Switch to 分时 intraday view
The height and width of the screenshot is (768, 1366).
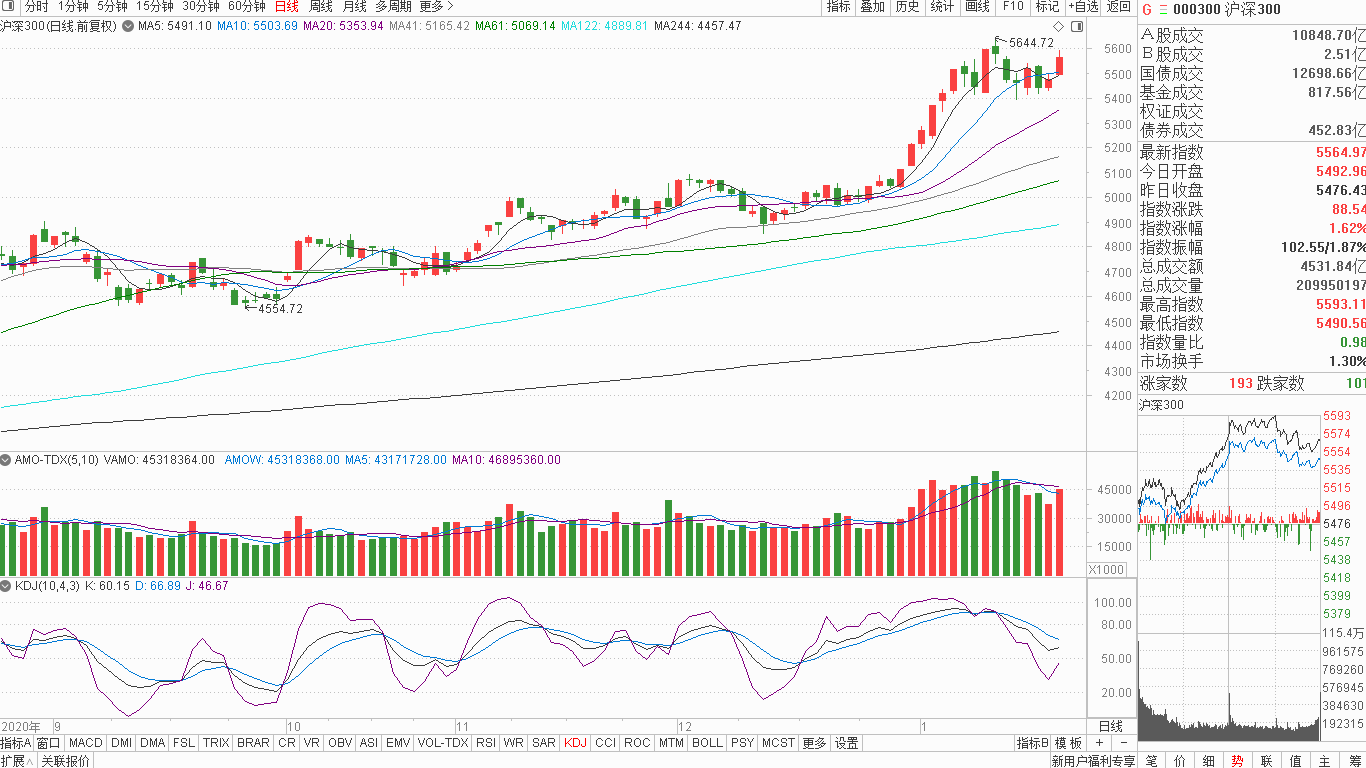[x=36, y=6]
